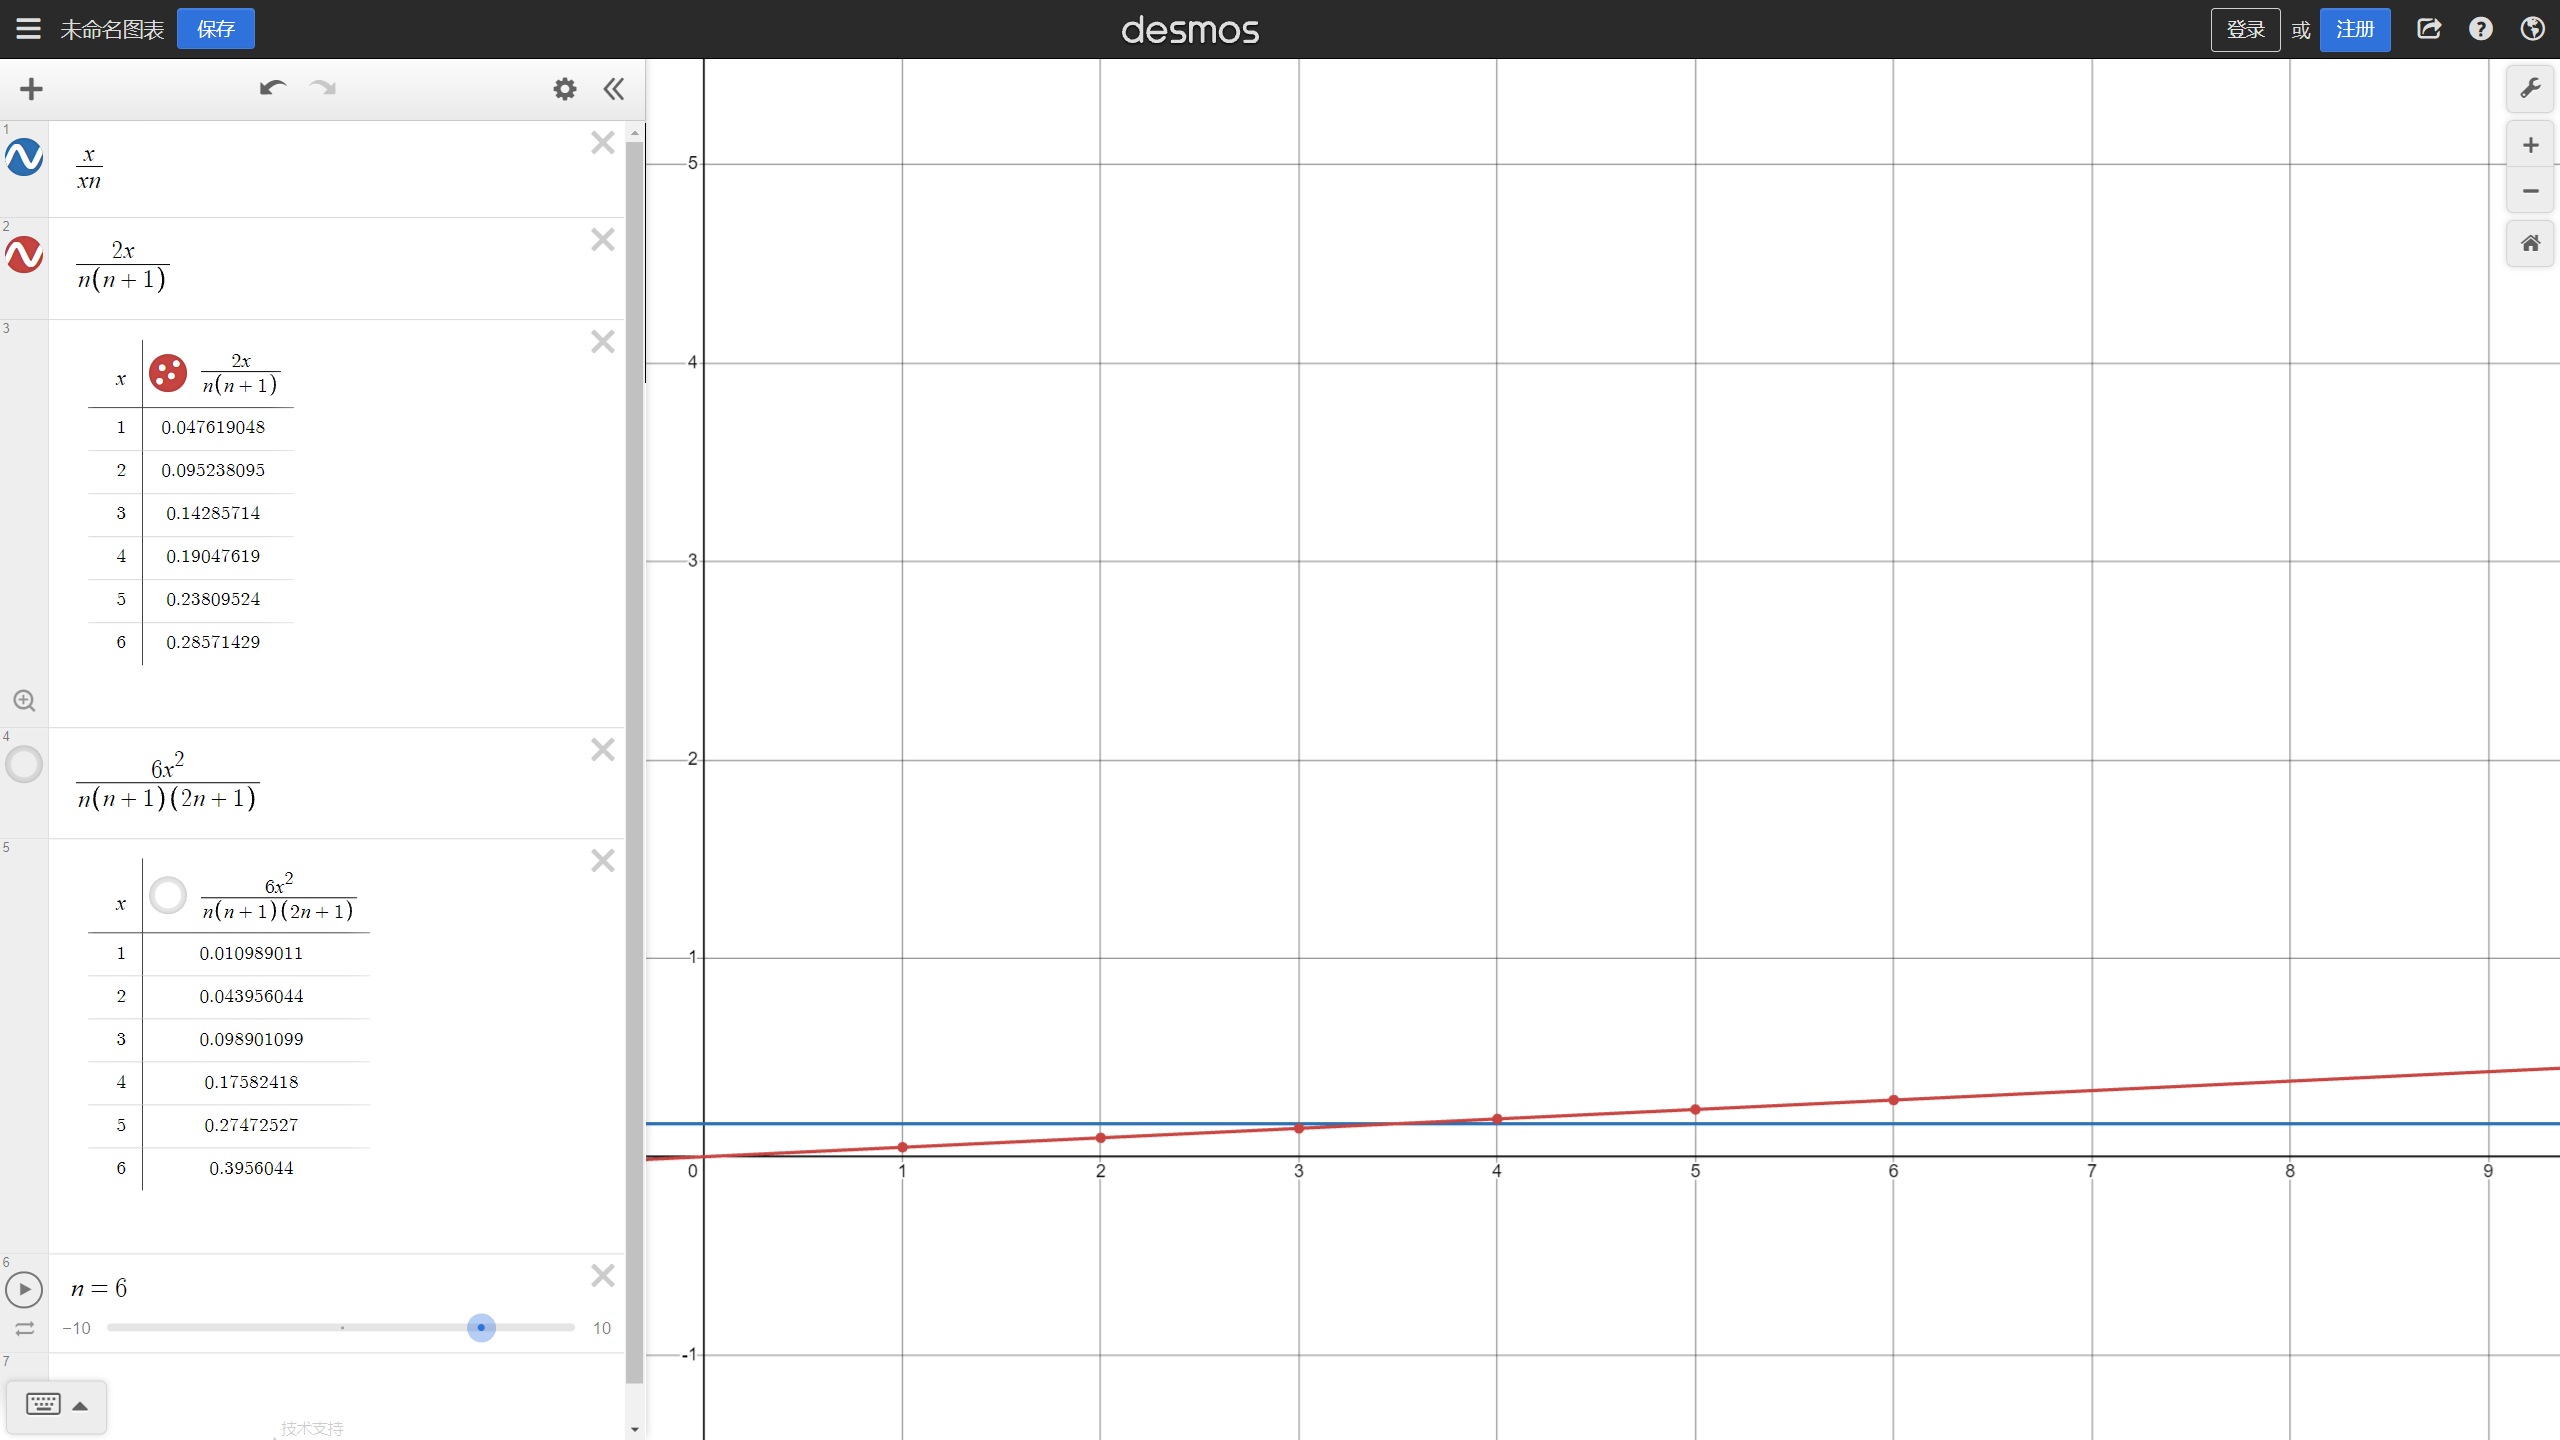
Task: Open the share graph icon
Action: click(x=2429, y=29)
